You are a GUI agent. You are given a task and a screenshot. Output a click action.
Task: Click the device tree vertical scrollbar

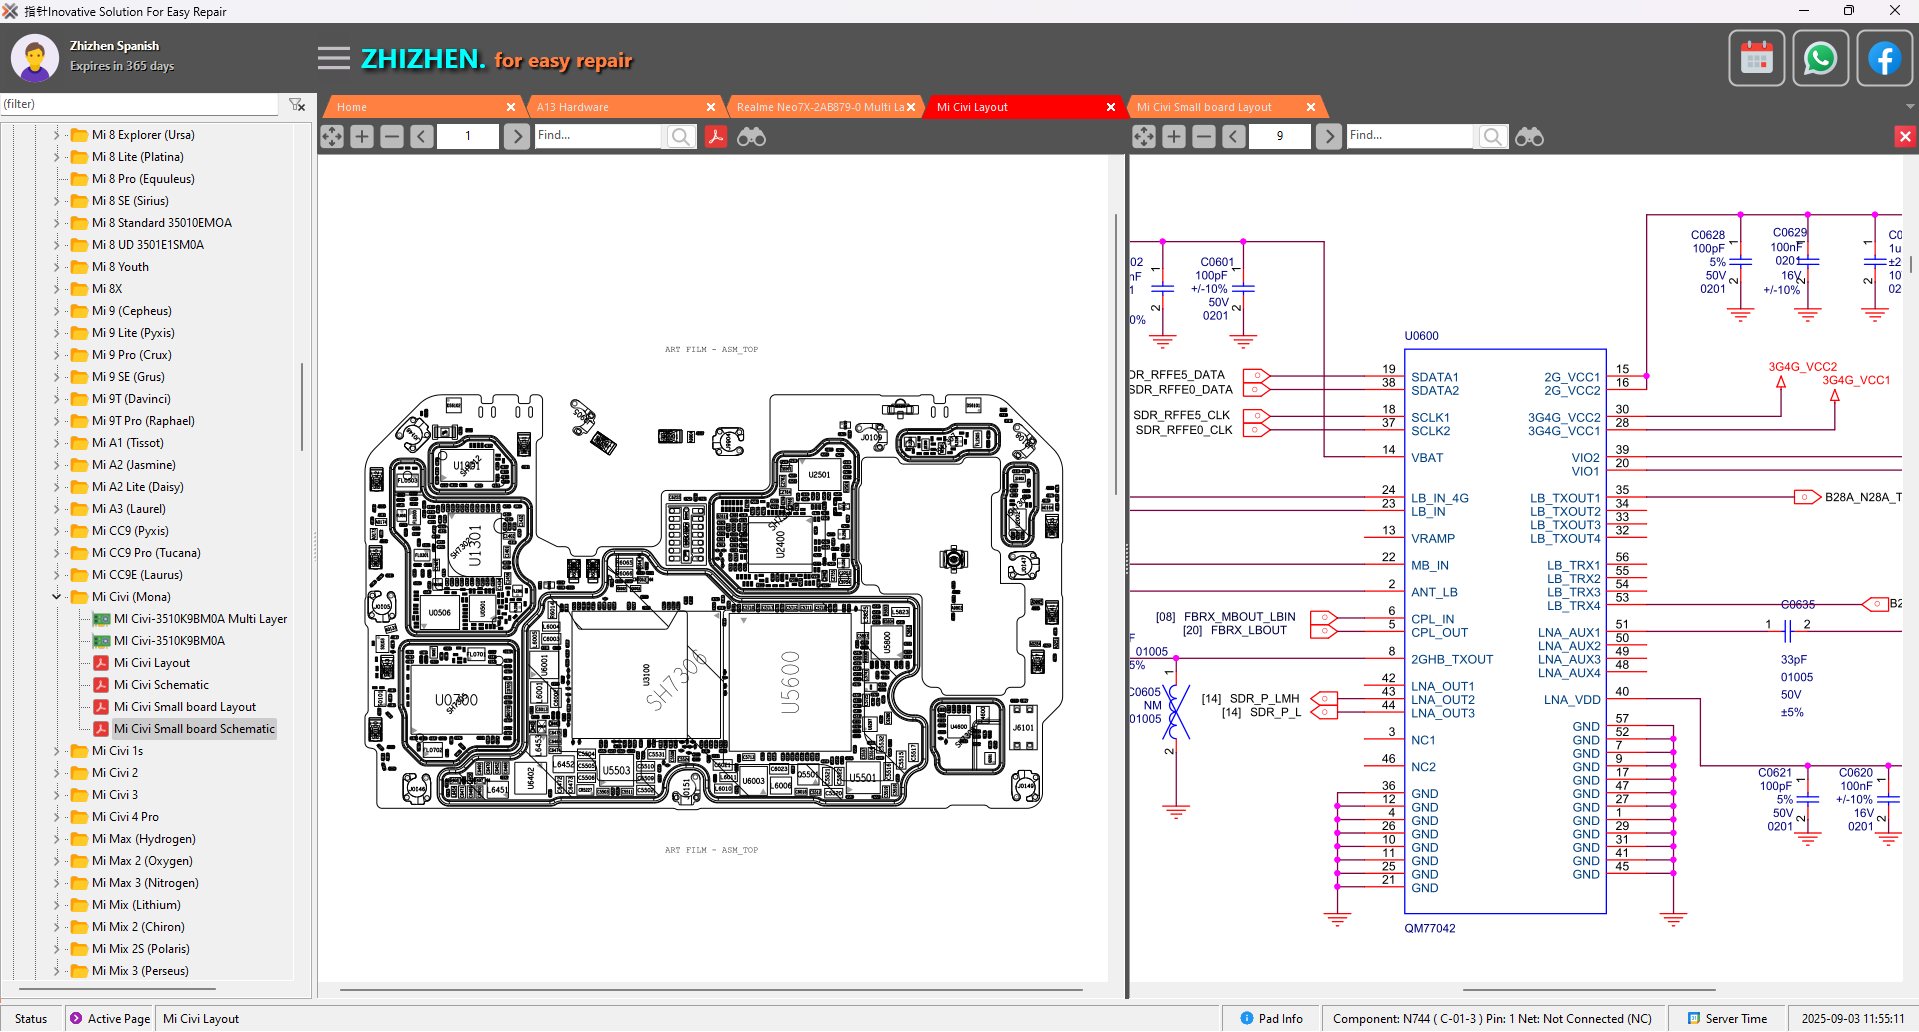tap(301, 406)
